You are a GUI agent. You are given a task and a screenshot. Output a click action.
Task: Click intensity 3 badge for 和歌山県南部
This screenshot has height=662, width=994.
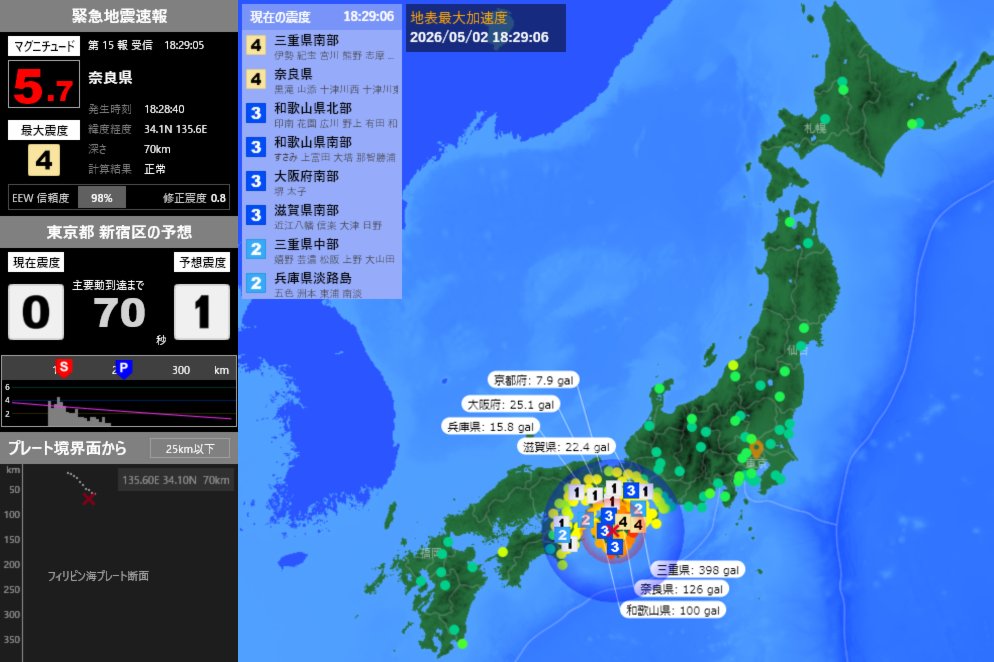click(256, 147)
